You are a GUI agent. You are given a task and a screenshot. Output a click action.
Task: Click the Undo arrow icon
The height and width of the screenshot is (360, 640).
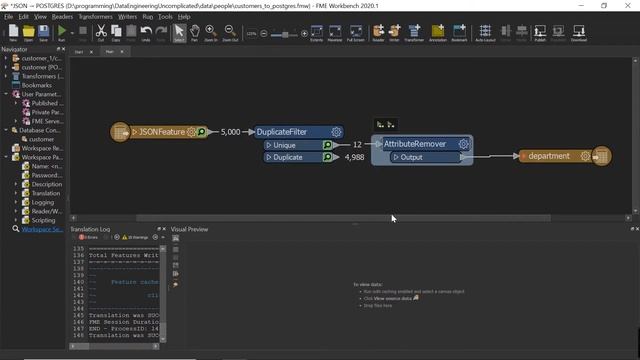tap(146, 32)
